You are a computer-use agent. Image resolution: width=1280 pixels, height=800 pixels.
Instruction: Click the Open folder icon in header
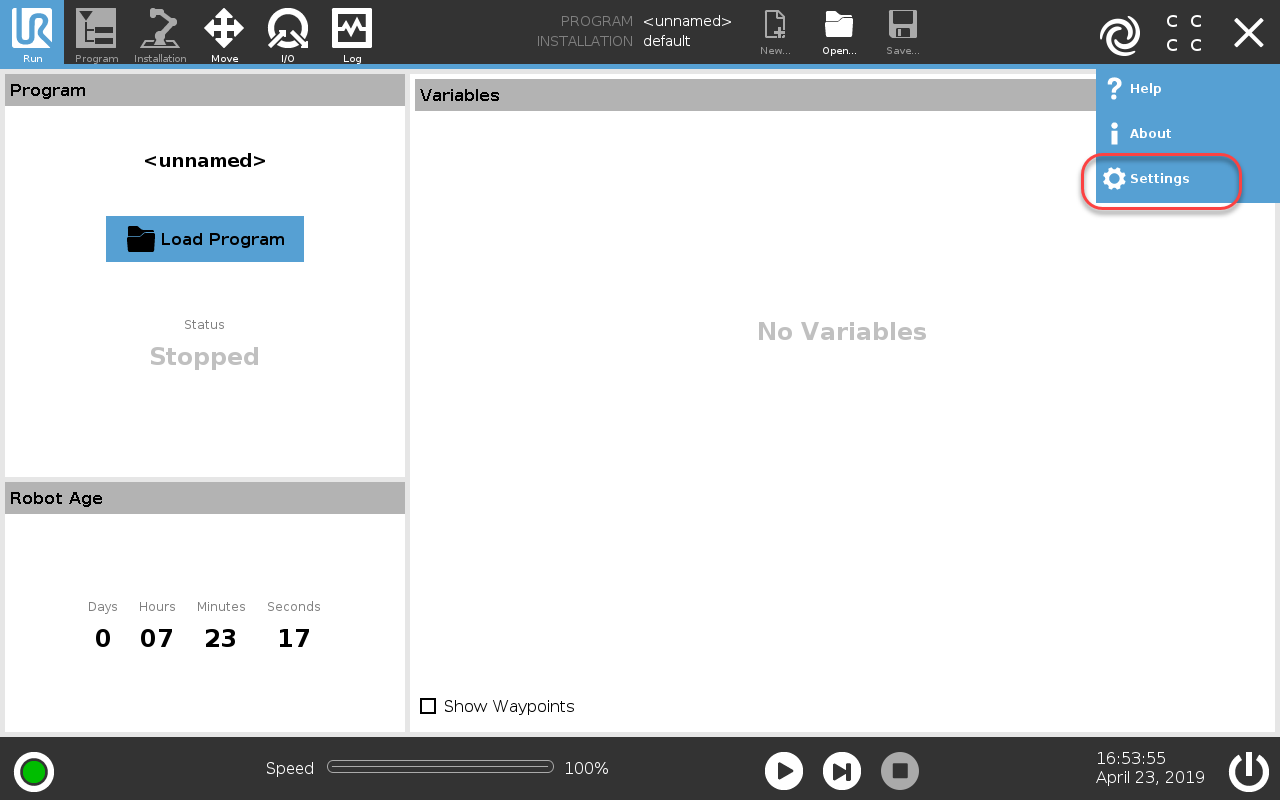839,32
